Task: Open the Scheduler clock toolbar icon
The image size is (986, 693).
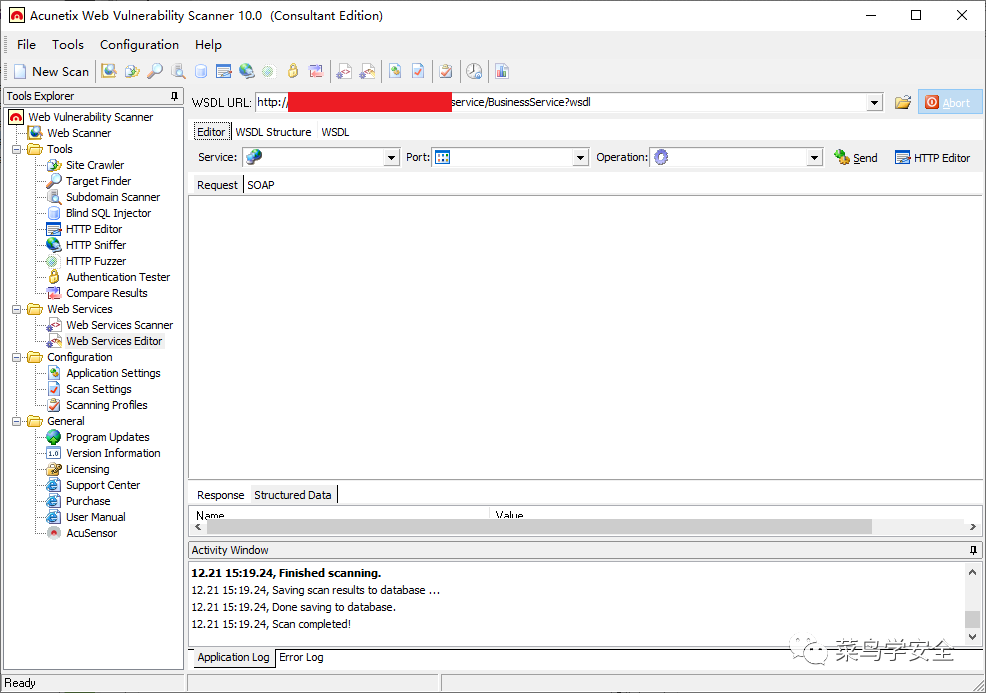Action: pyautogui.click(x=474, y=71)
